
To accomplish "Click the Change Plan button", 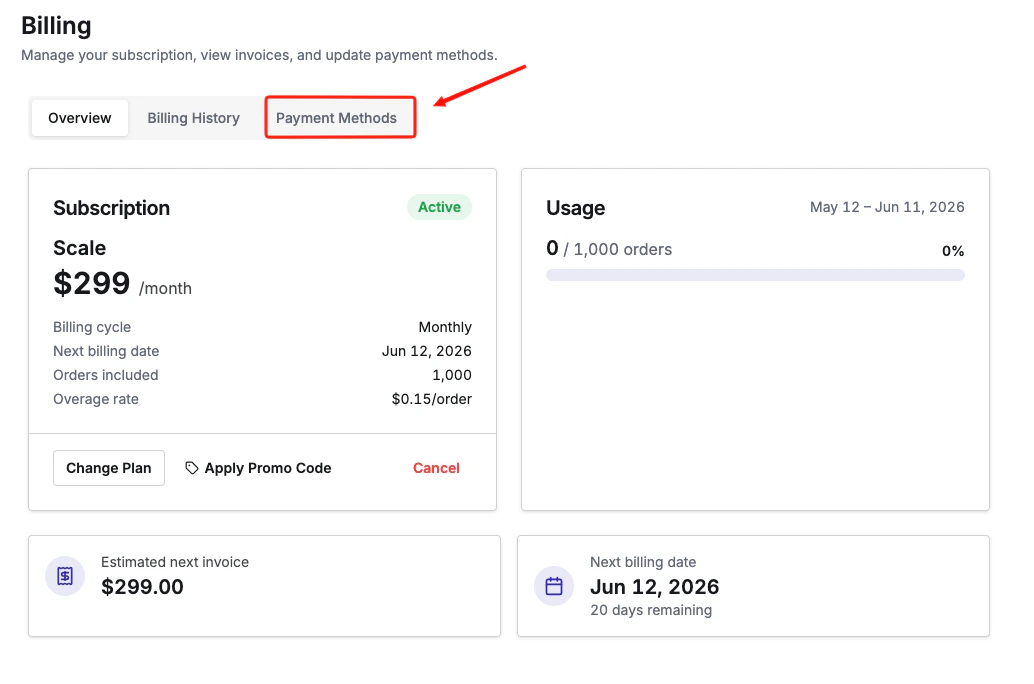I will (x=109, y=468).
